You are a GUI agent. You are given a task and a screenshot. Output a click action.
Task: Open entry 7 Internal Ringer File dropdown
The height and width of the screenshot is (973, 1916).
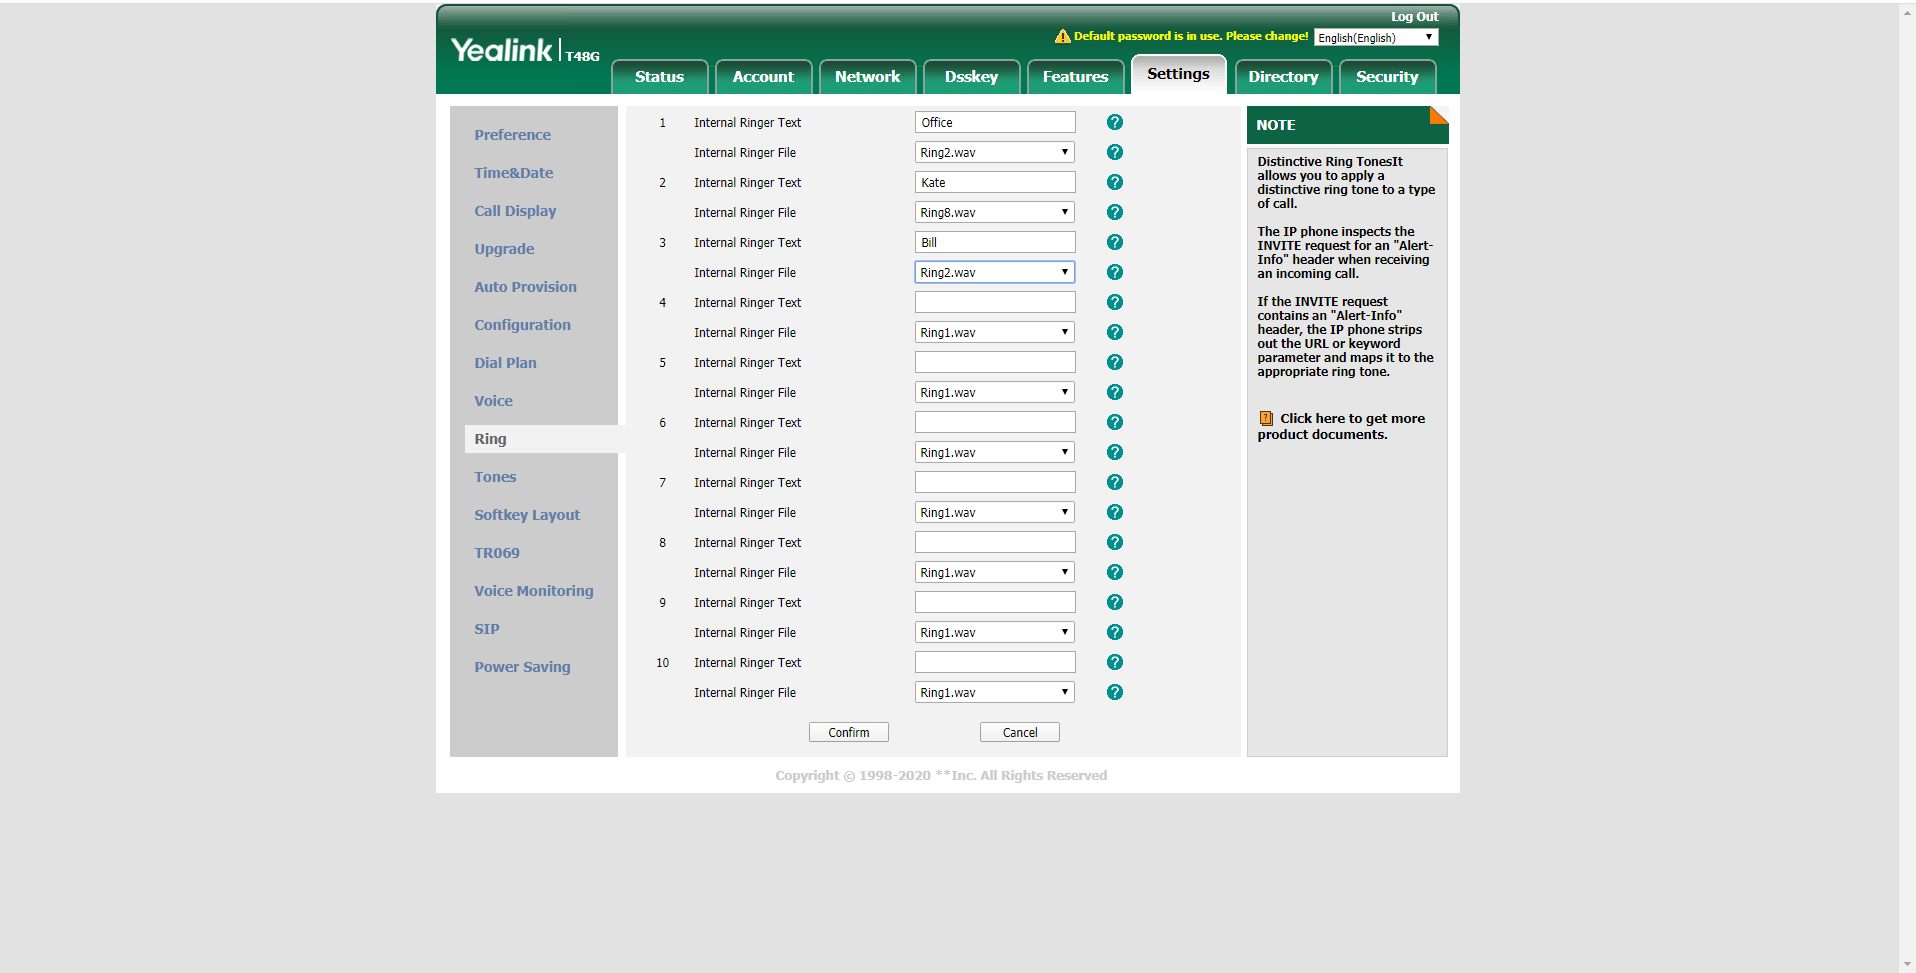tap(995, 512)
